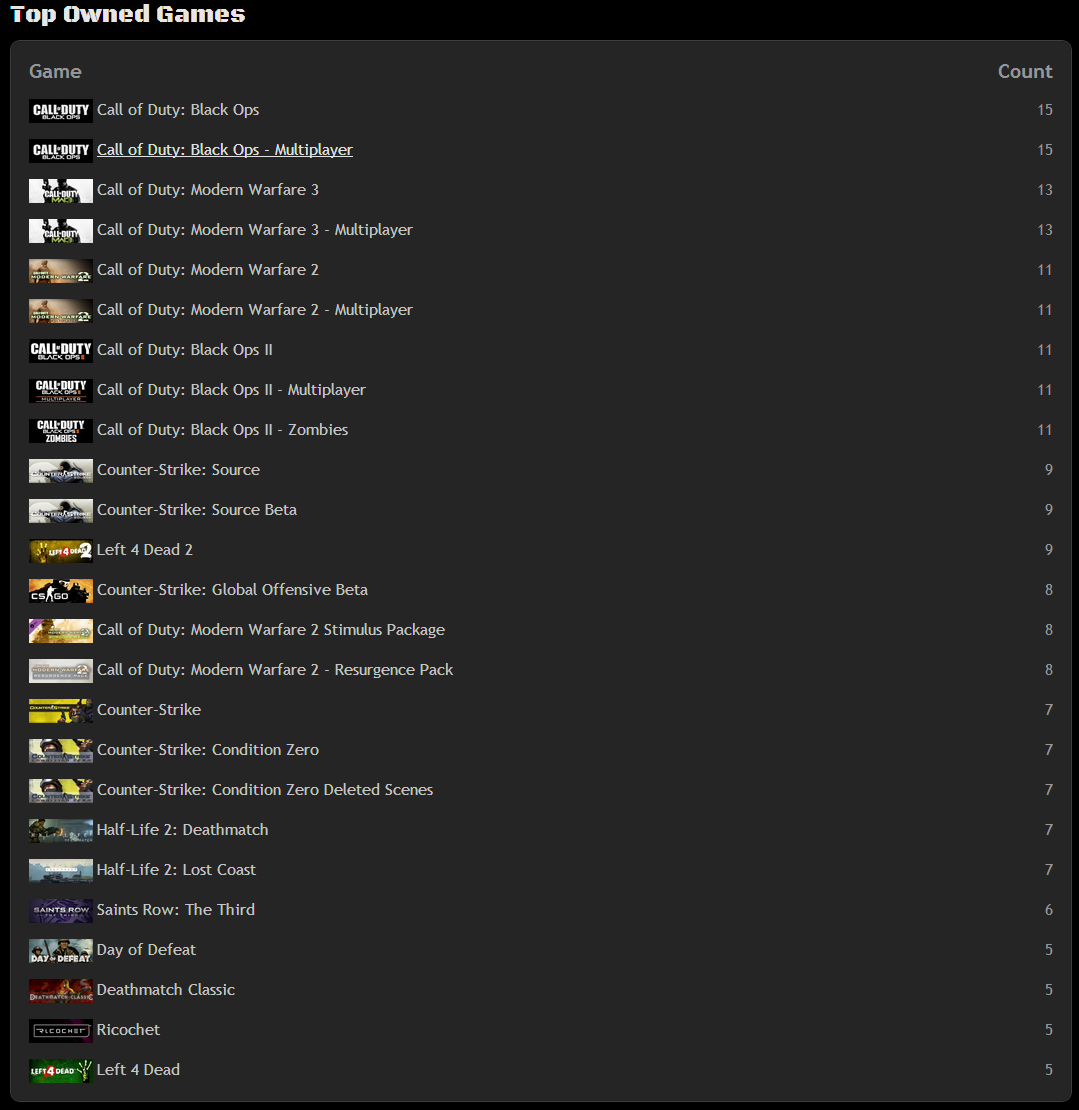Image resolution: width=1079 pixels, height=1110 pixels.
Task: Click count 13 in Modern Warfare 3 - Multiplayer row
Action: [1044, 230]
